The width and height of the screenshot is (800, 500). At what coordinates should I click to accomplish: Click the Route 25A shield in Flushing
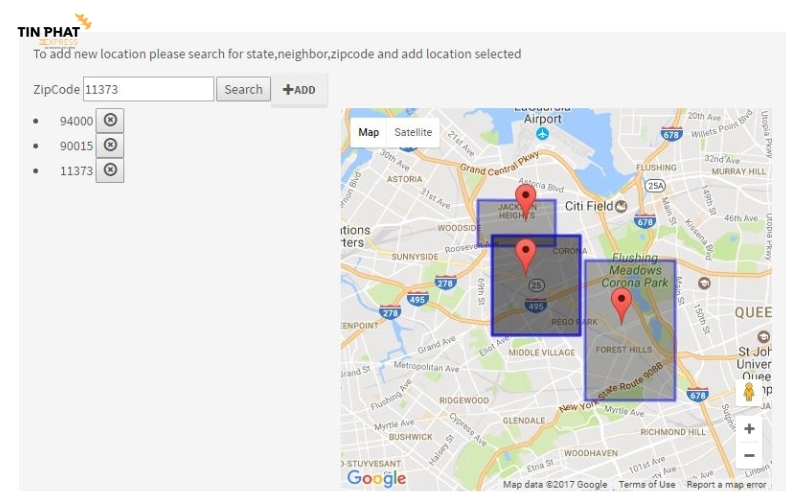(656, 186)
